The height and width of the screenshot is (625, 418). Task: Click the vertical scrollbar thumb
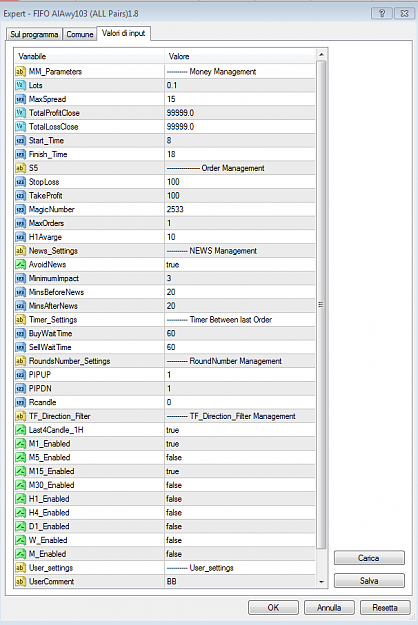322,305
